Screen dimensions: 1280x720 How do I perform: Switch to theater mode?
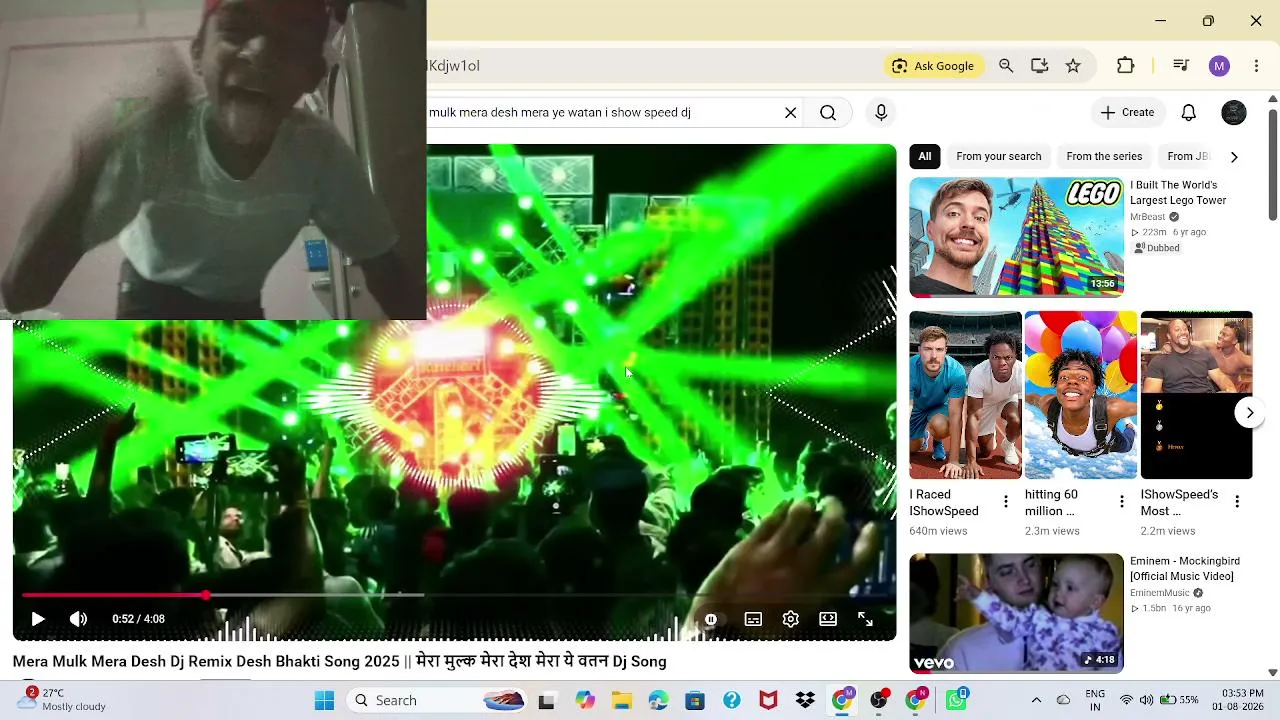tap(828, 619)
